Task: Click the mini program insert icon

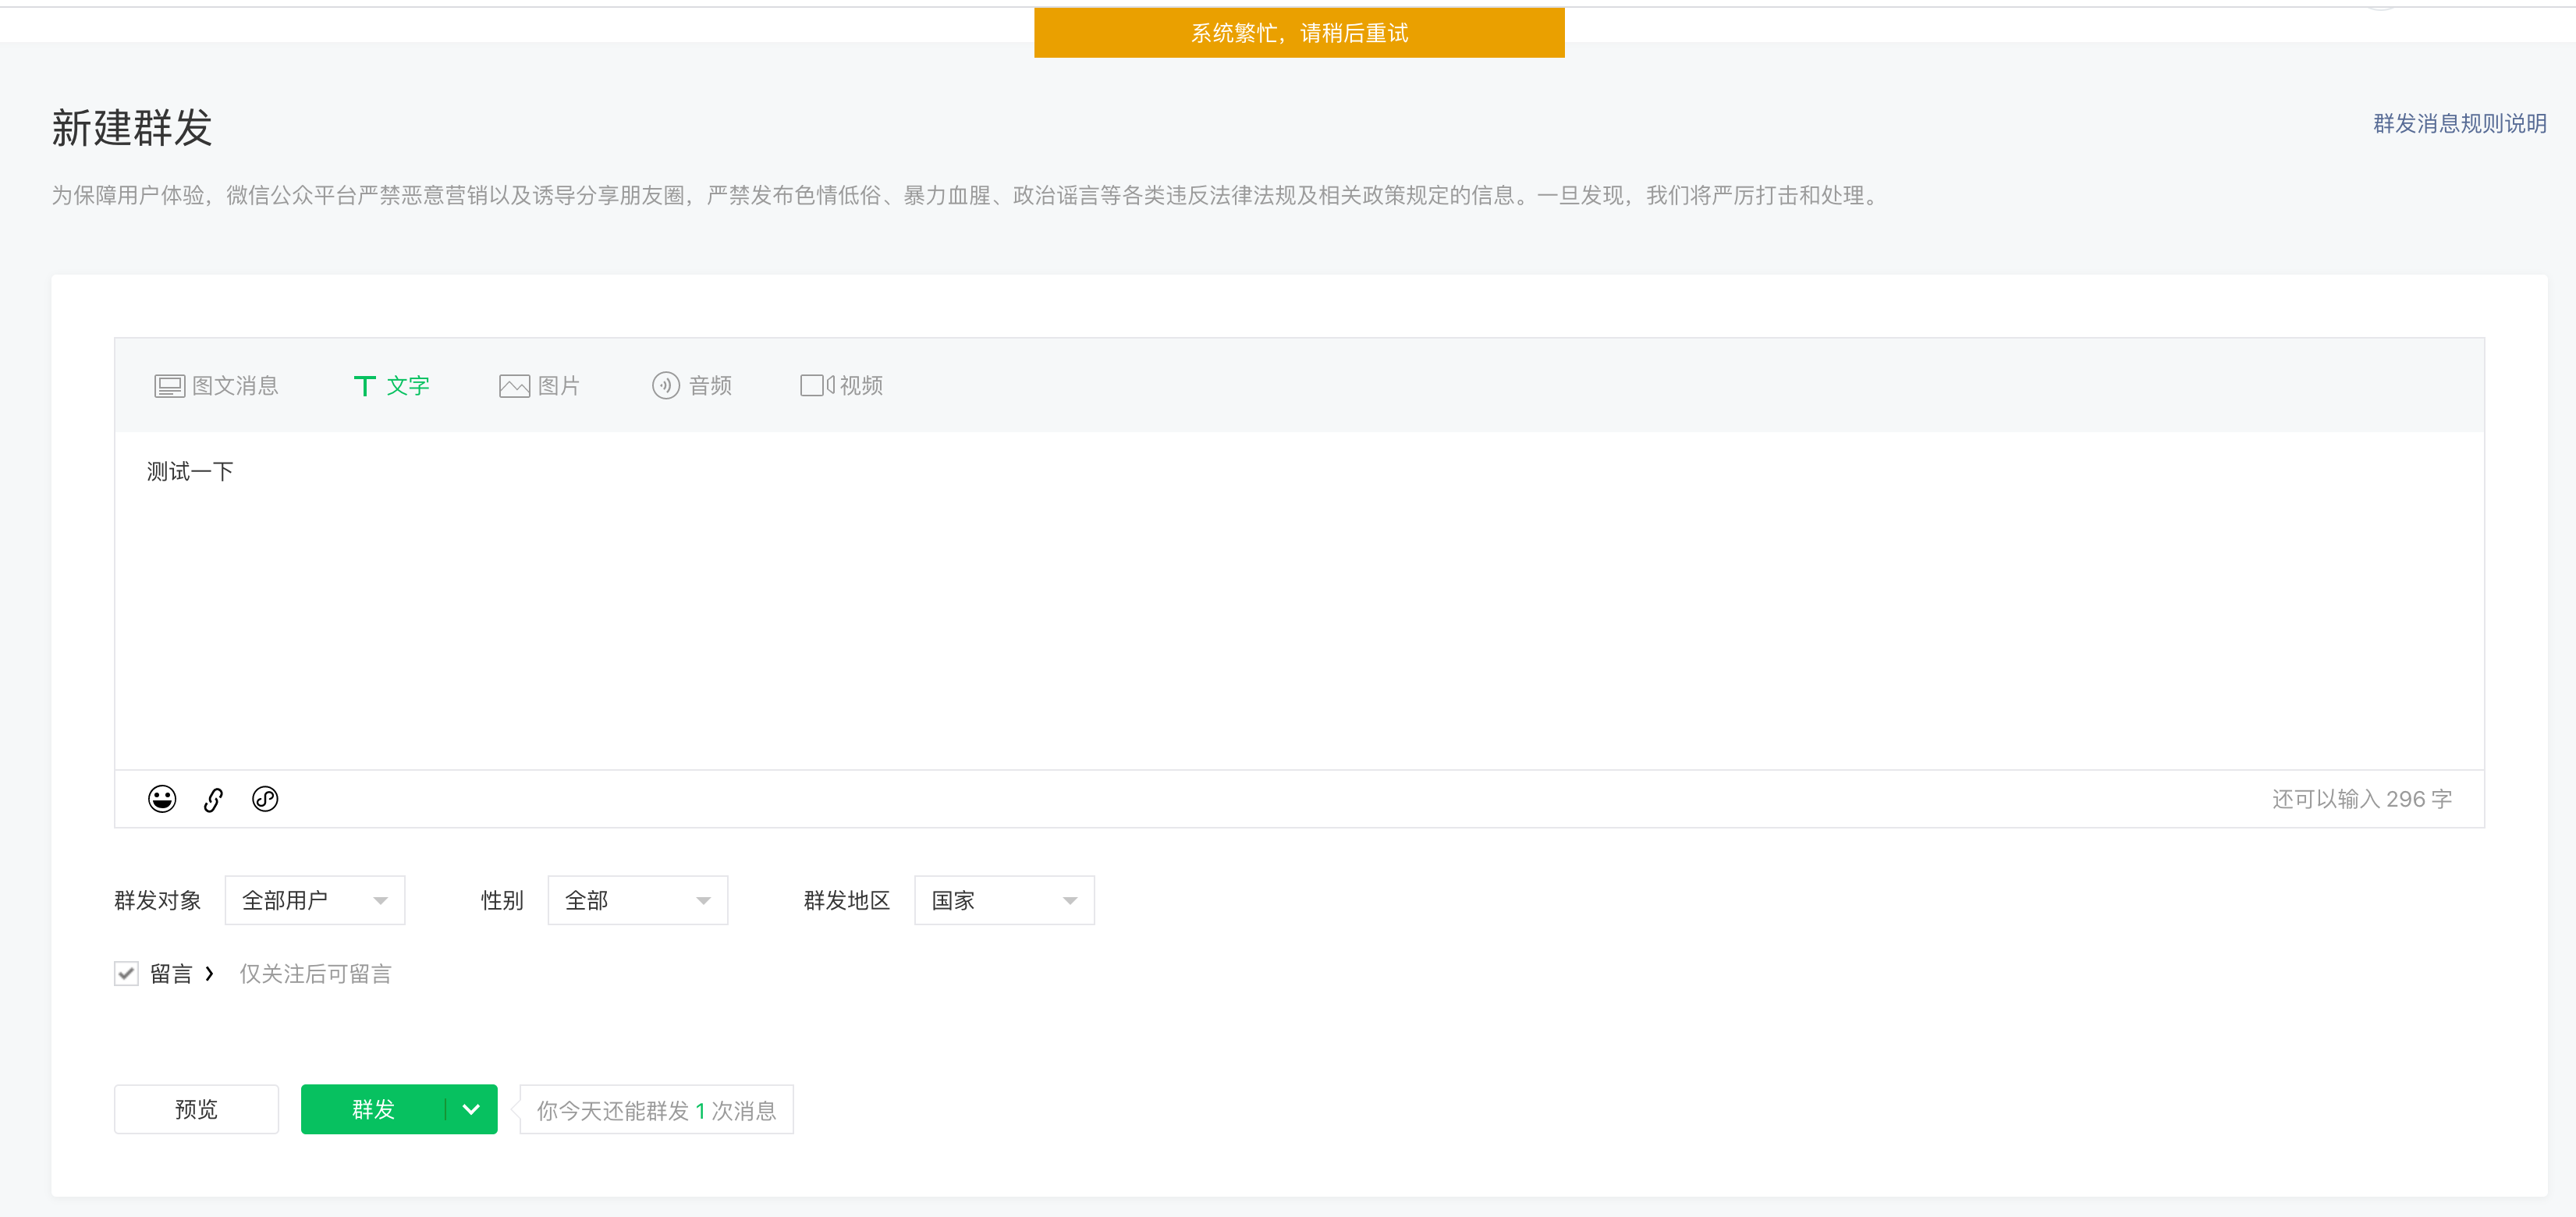Action: tap(265, 798)
